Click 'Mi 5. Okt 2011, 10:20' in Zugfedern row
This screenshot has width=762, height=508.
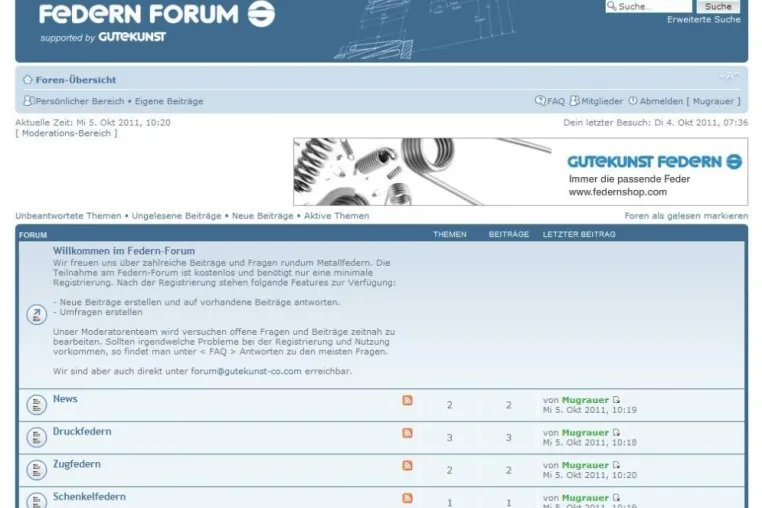589,475
